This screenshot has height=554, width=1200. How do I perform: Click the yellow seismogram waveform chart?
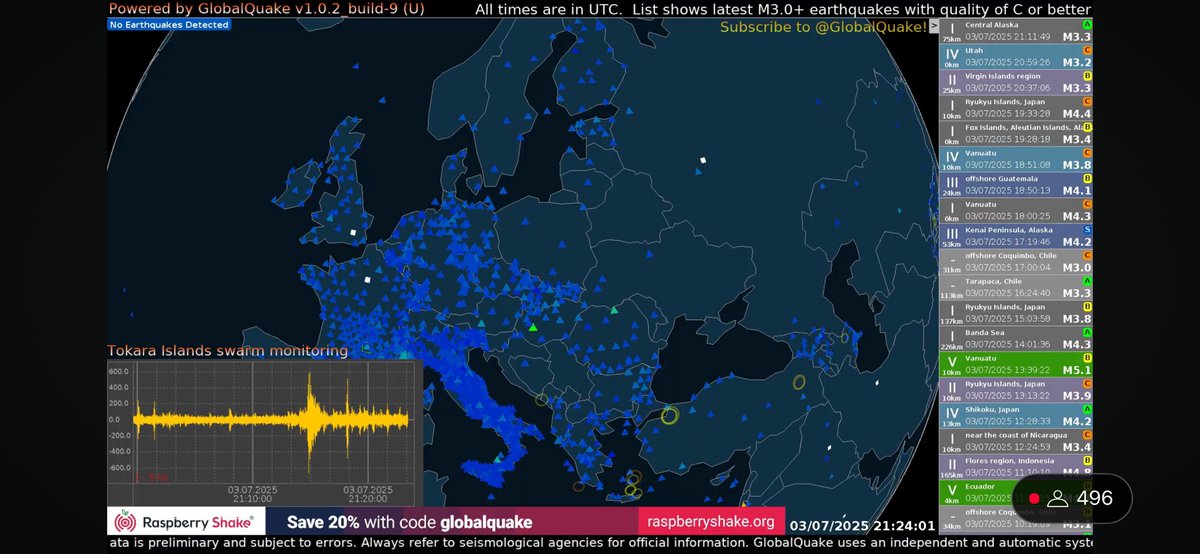point(272,420)
